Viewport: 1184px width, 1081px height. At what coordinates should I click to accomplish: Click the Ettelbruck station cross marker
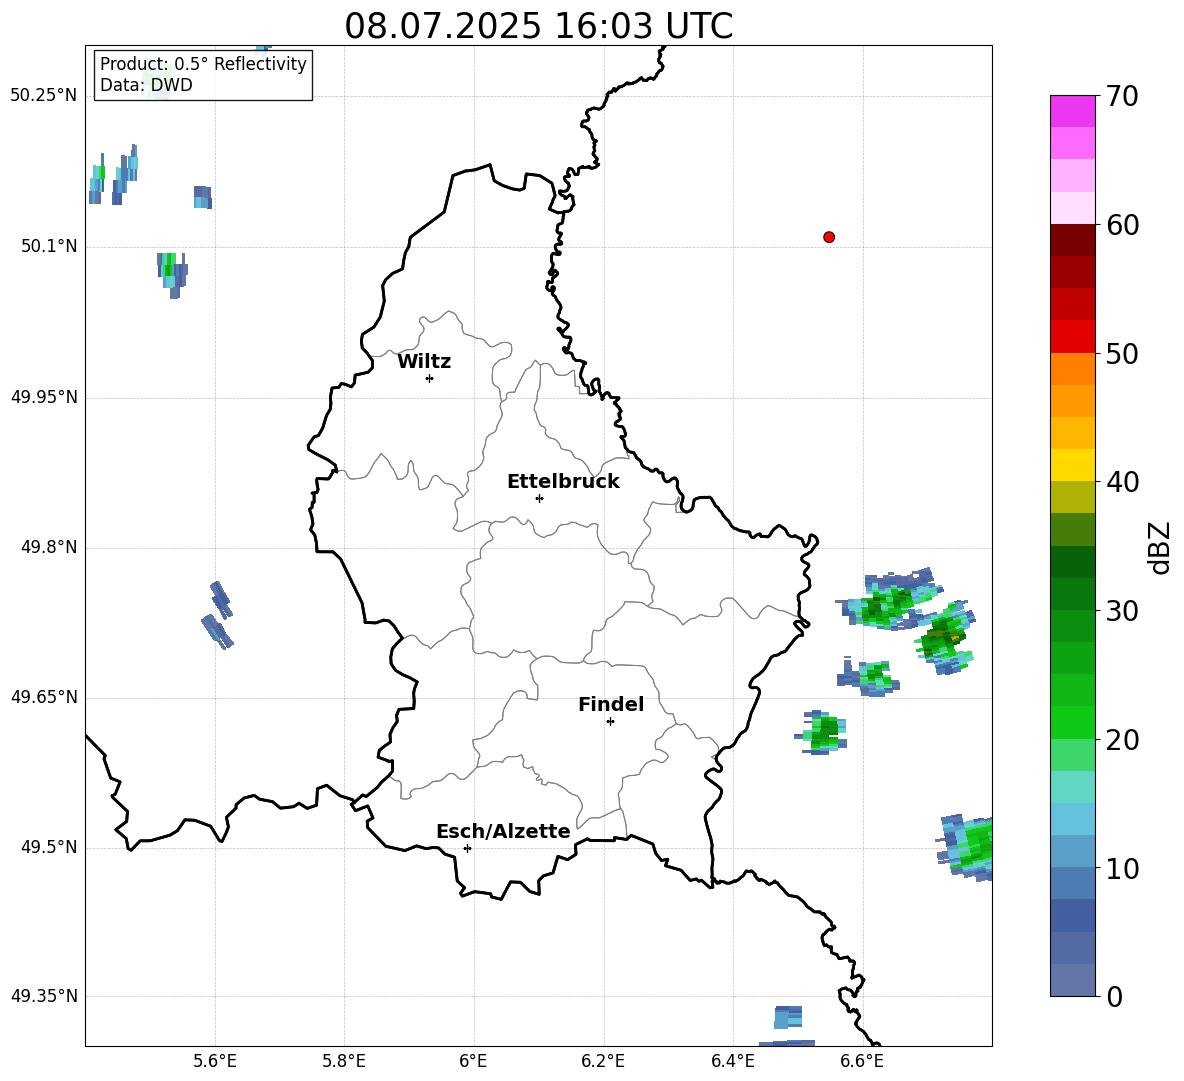539,498
